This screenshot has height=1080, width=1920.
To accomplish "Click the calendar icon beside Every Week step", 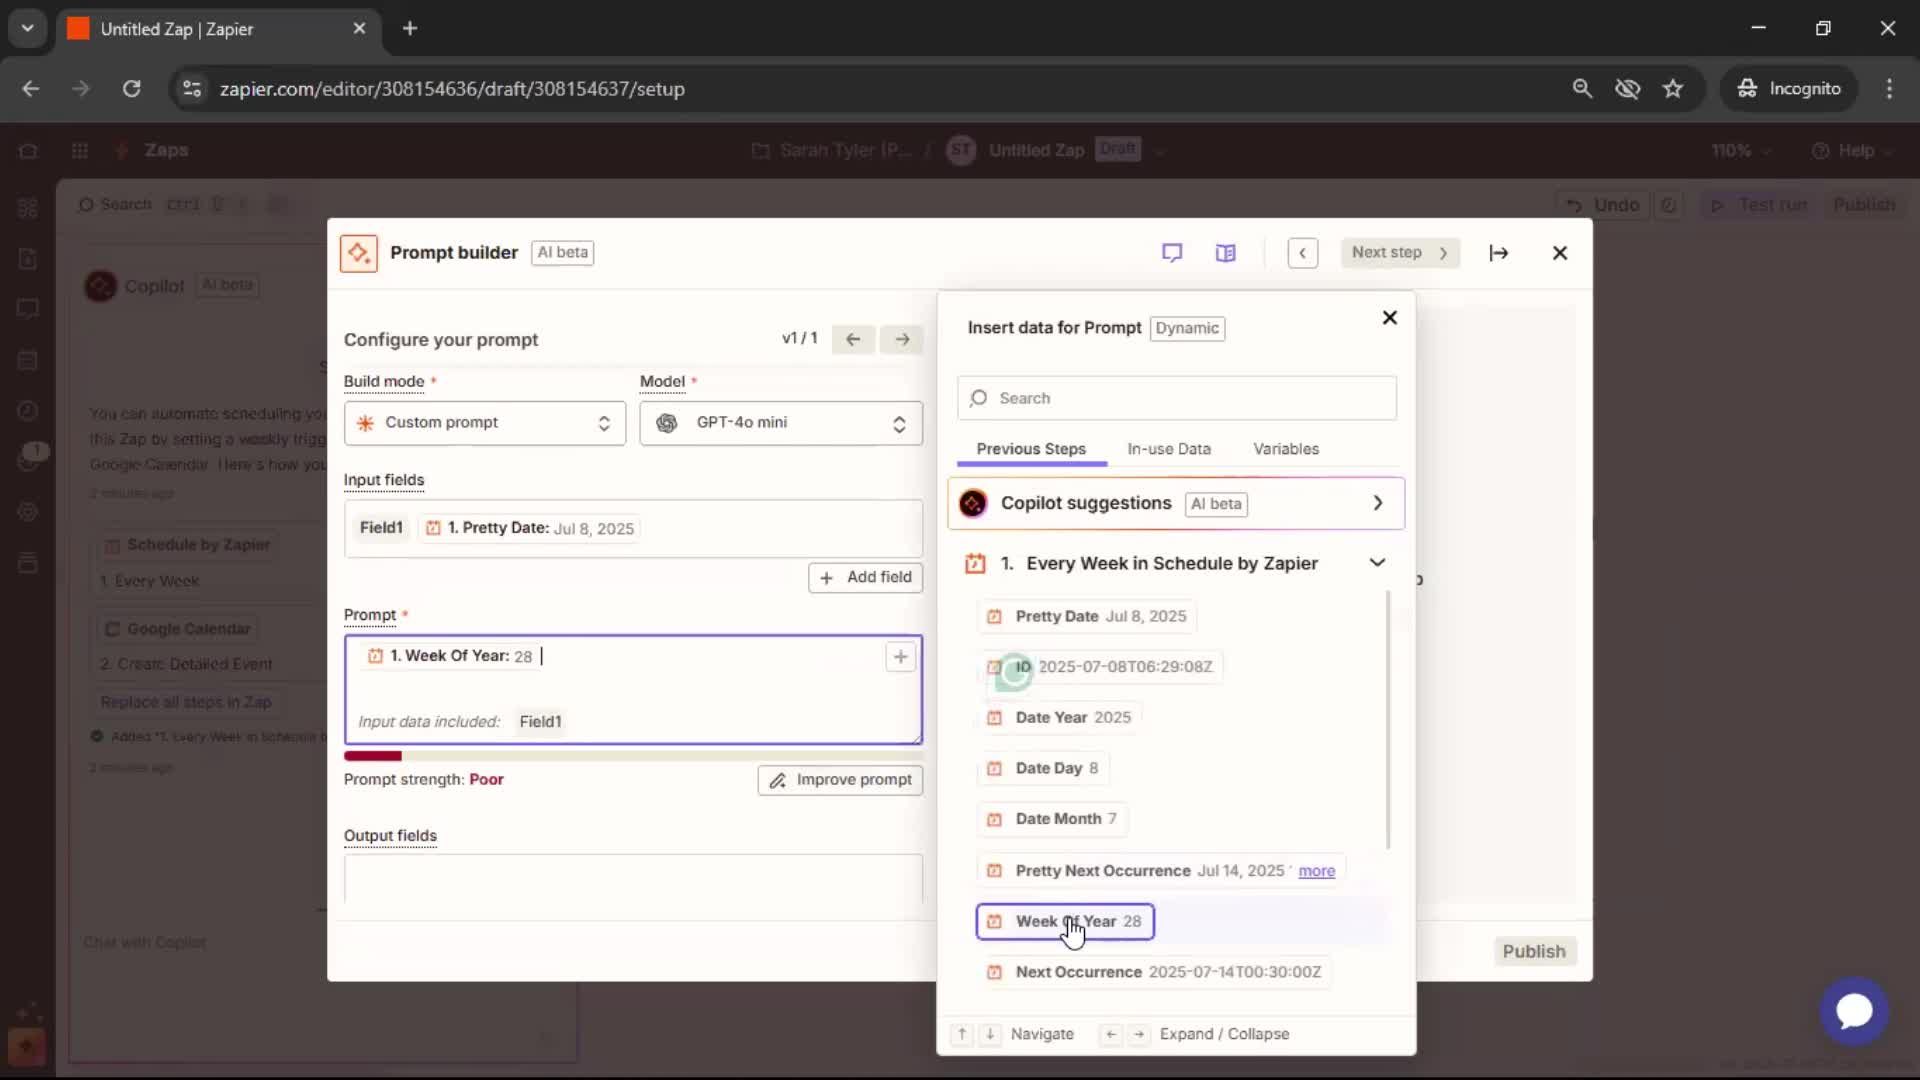I will coord(975,564).
